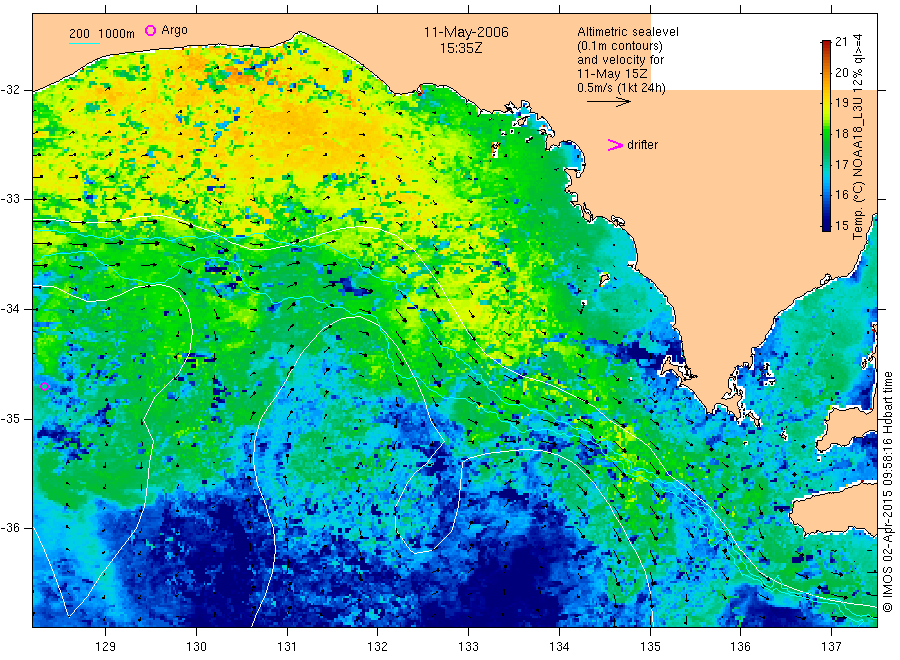Click the 'Altimetric sealevel' caption

[x=628, y=32]
